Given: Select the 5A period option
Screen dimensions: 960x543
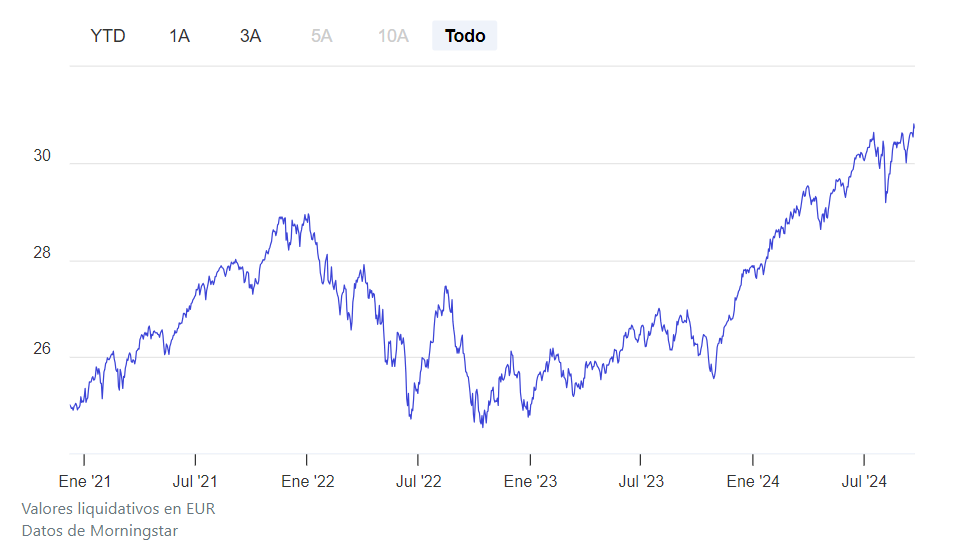Looking at the screenshot, I should tap(321, 36).
